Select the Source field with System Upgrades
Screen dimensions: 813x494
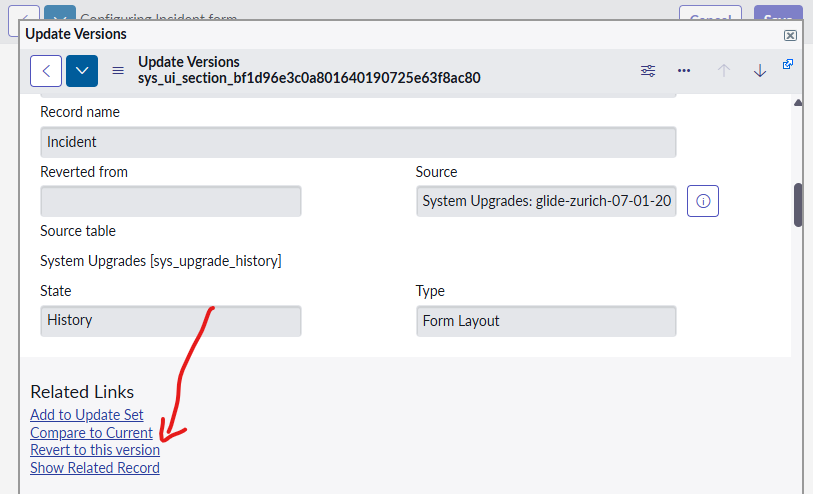click(546, 202)
